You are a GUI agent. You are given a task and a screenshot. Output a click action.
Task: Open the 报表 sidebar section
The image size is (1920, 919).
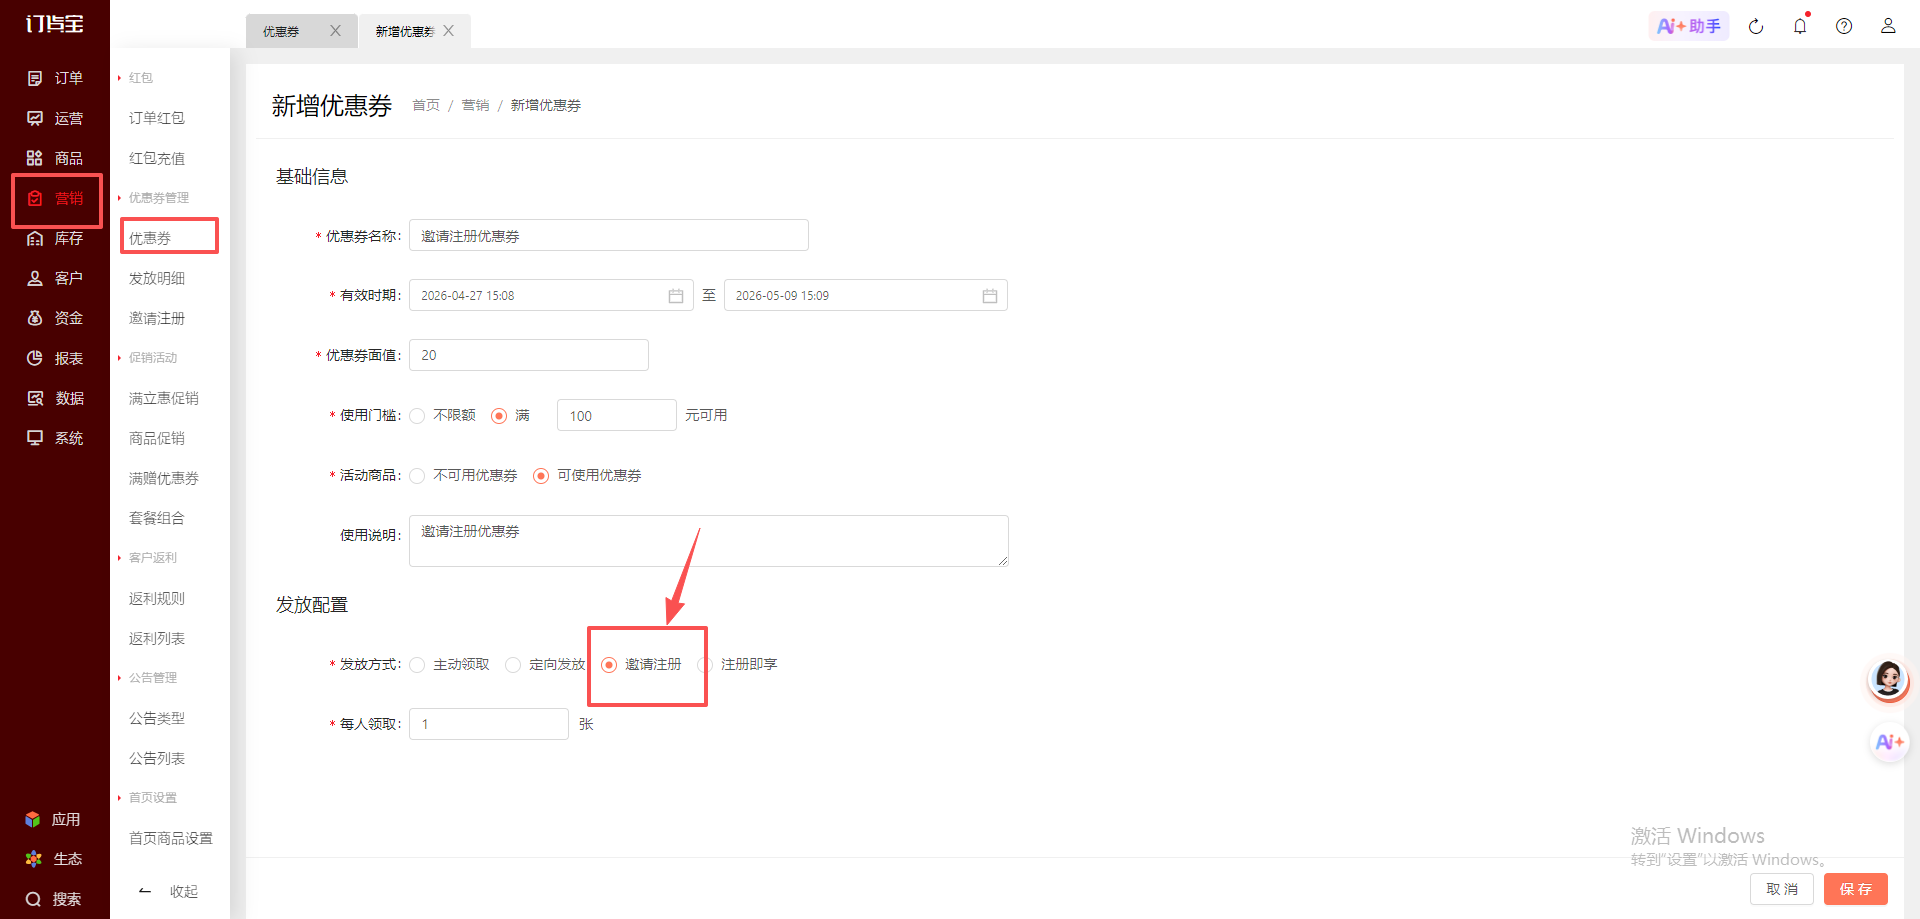(x=55, y=358)
